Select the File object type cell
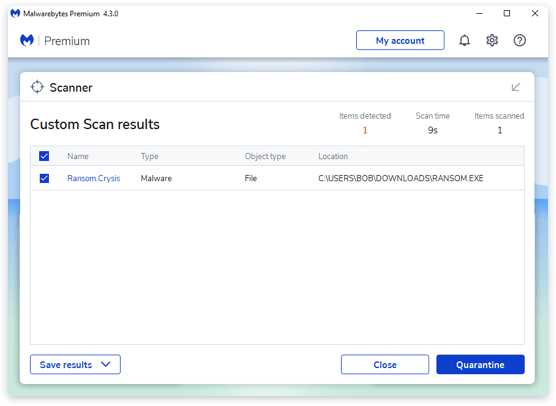Image resolution: width=556 pixels, height=406 pixels. pos(251,178)
